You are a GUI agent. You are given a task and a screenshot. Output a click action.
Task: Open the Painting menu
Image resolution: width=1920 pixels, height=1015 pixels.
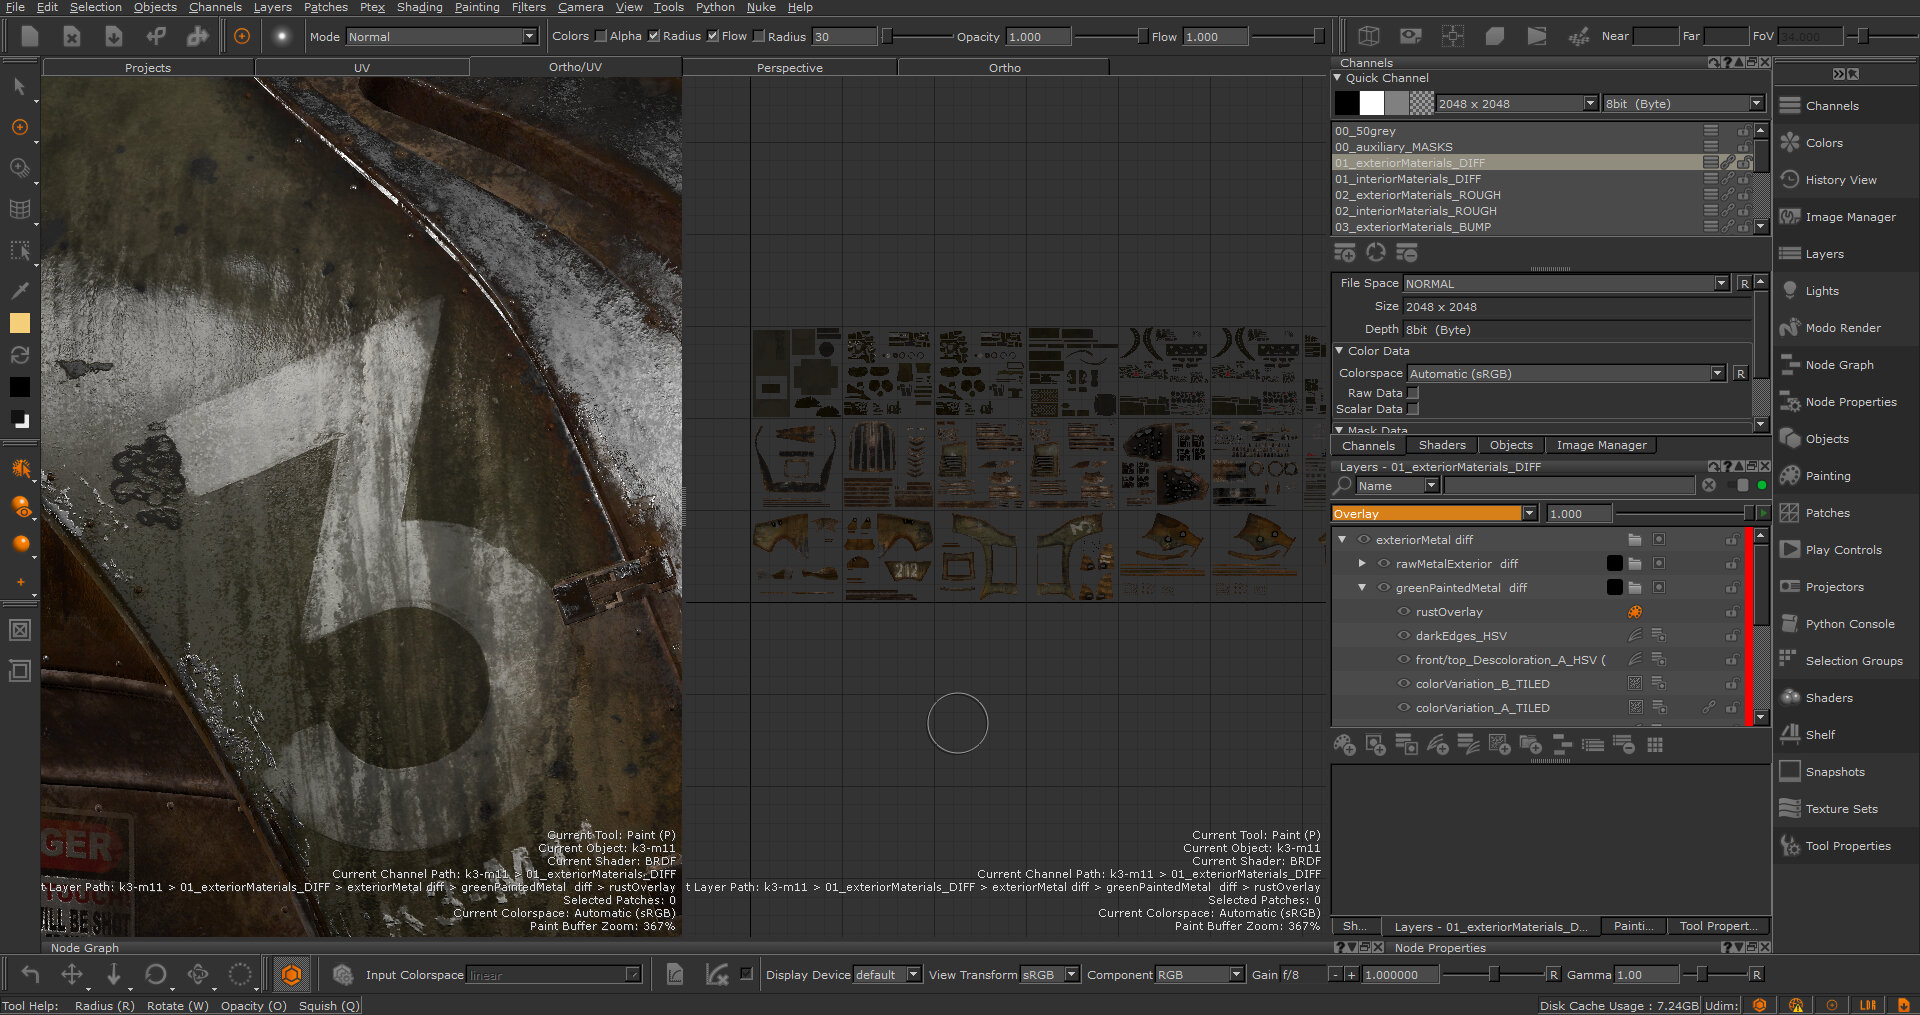click(x=477, y=7)
